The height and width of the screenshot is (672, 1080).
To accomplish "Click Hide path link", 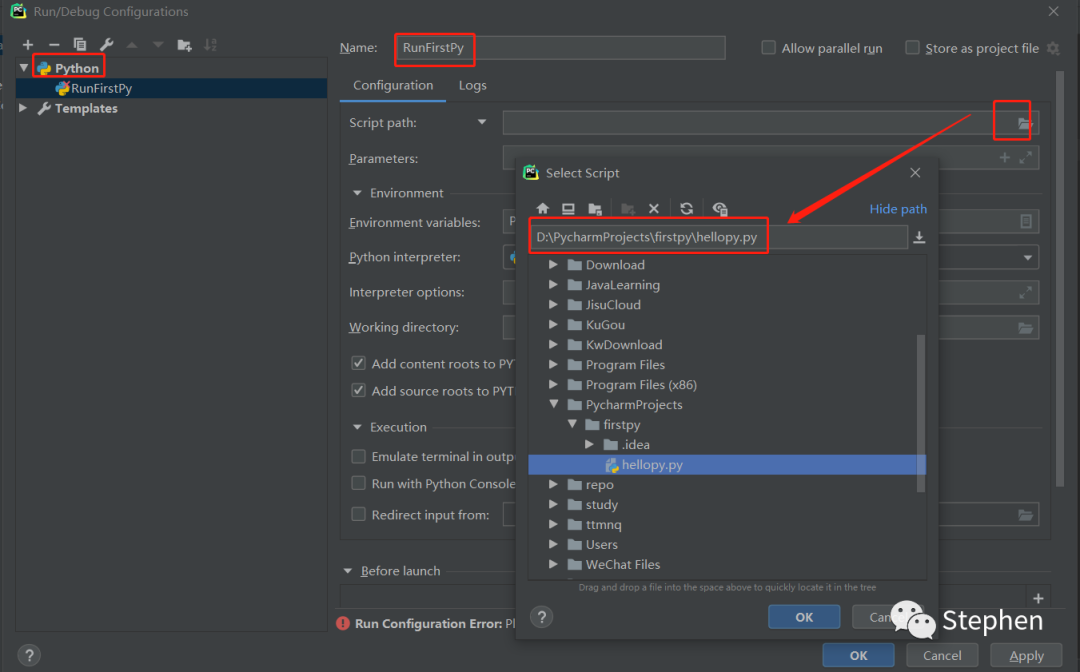I will [897, 209].
